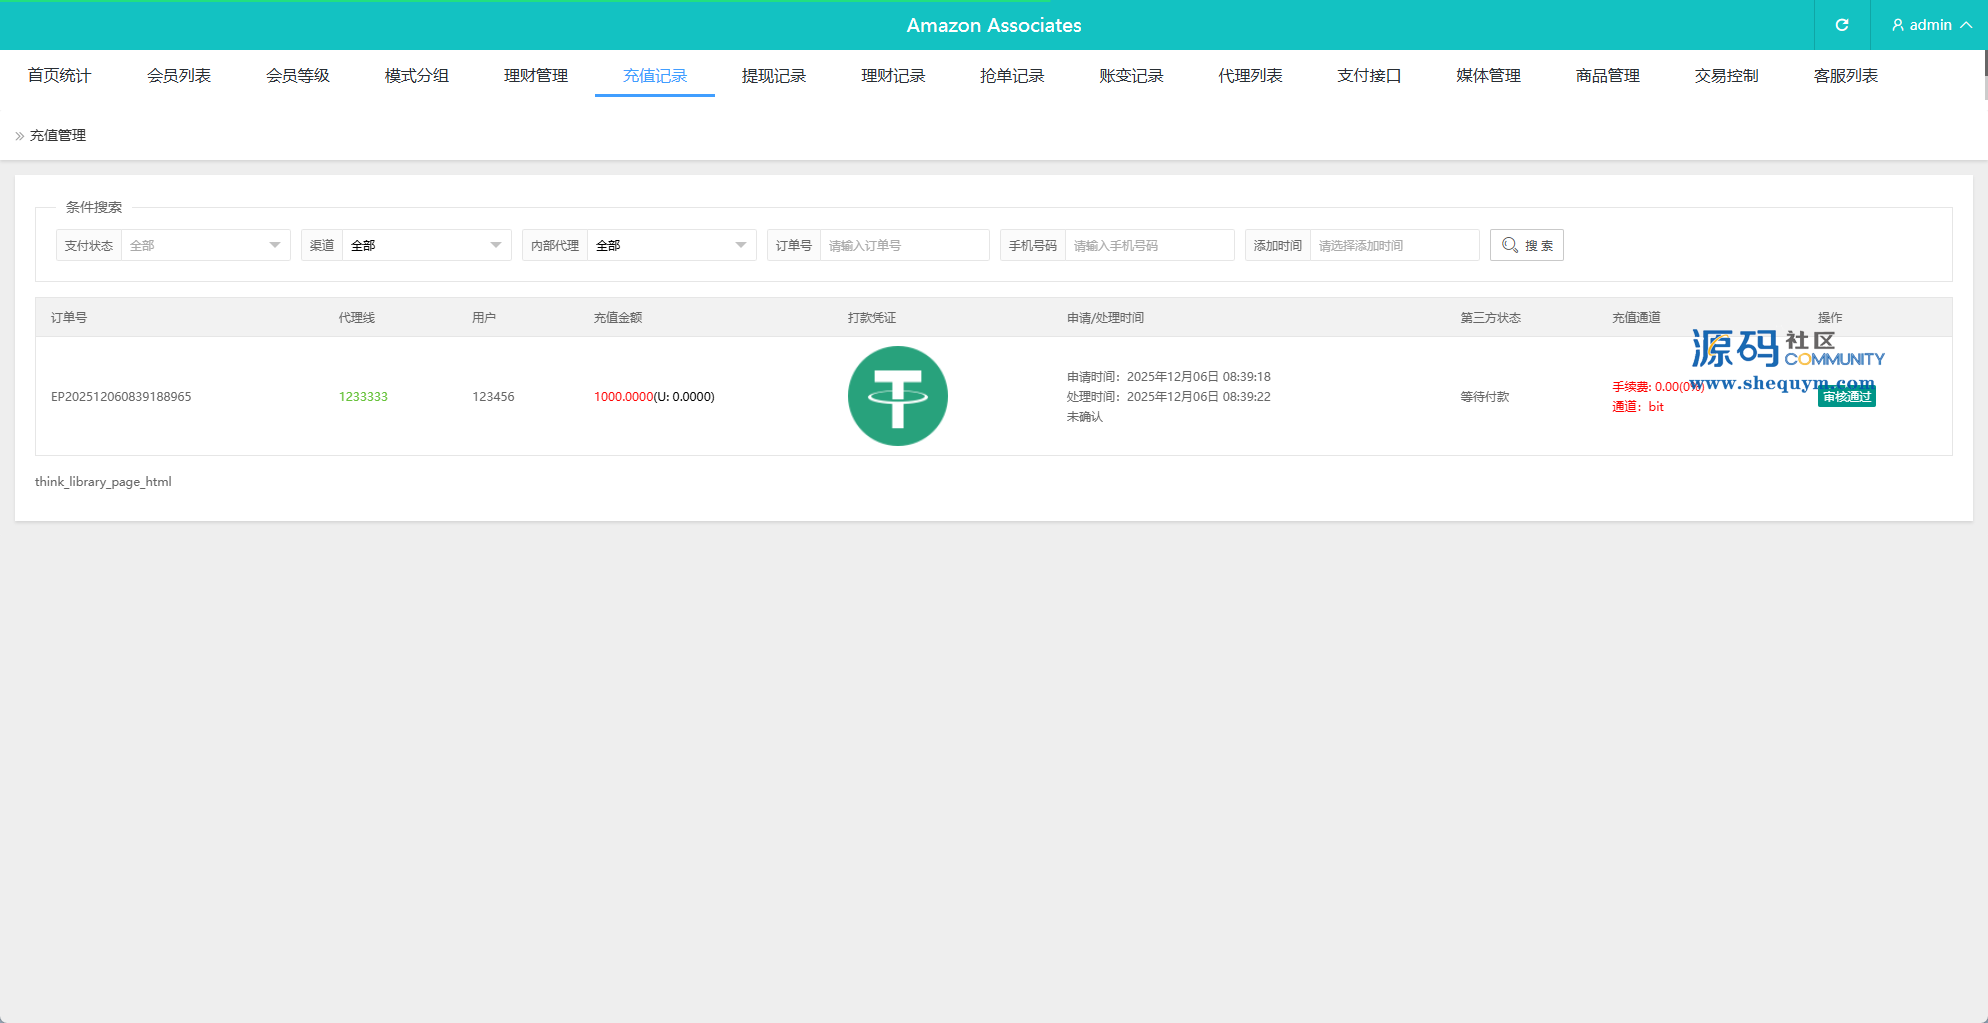Open the 商品管理 tab
The width and height of the screenshot is (1988, 1023).
1607,76
